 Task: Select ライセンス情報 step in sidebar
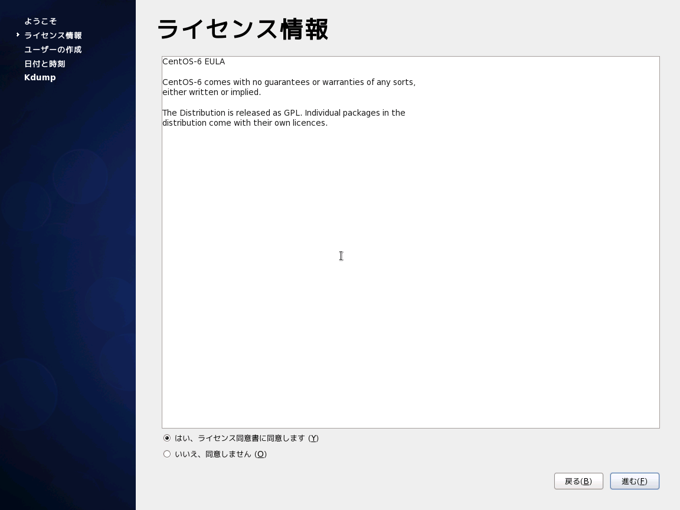tap(53, 35)
